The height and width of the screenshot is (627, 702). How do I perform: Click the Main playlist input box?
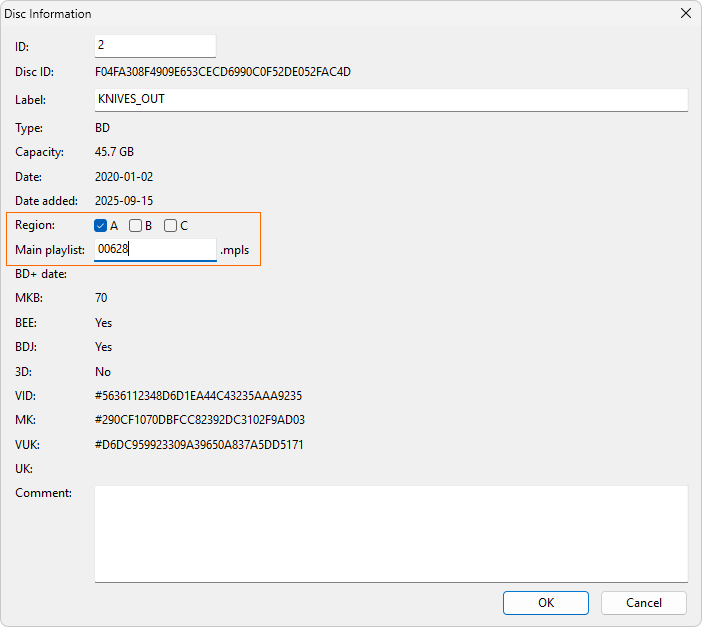point(155,250)
